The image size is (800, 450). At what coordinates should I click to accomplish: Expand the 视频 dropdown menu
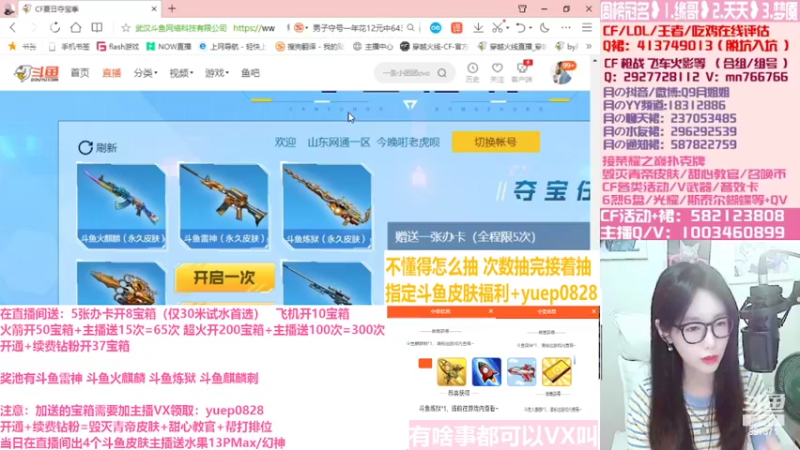(181, 73)
